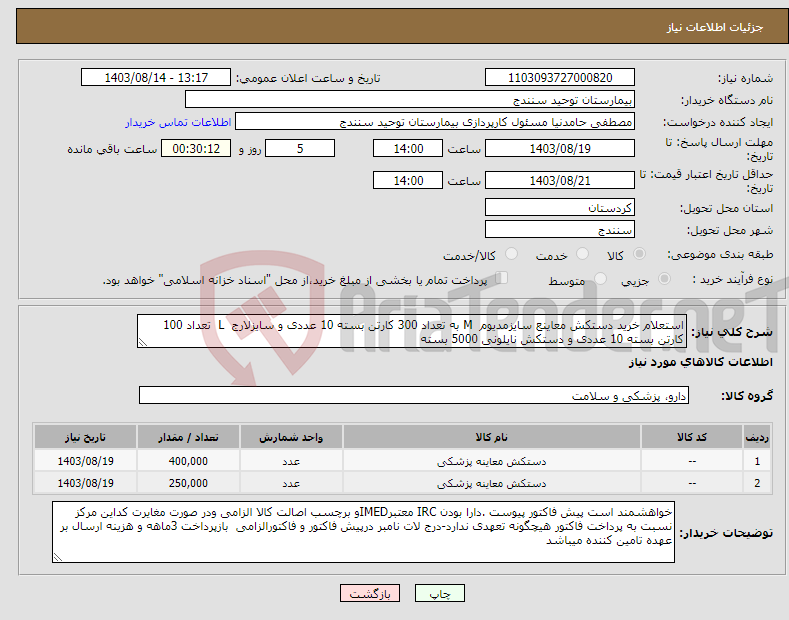The height and width of the screenshot is (620, 789).
Task: Toggle the Islamic treasury payment checkbox
Action: click(502, 278)
